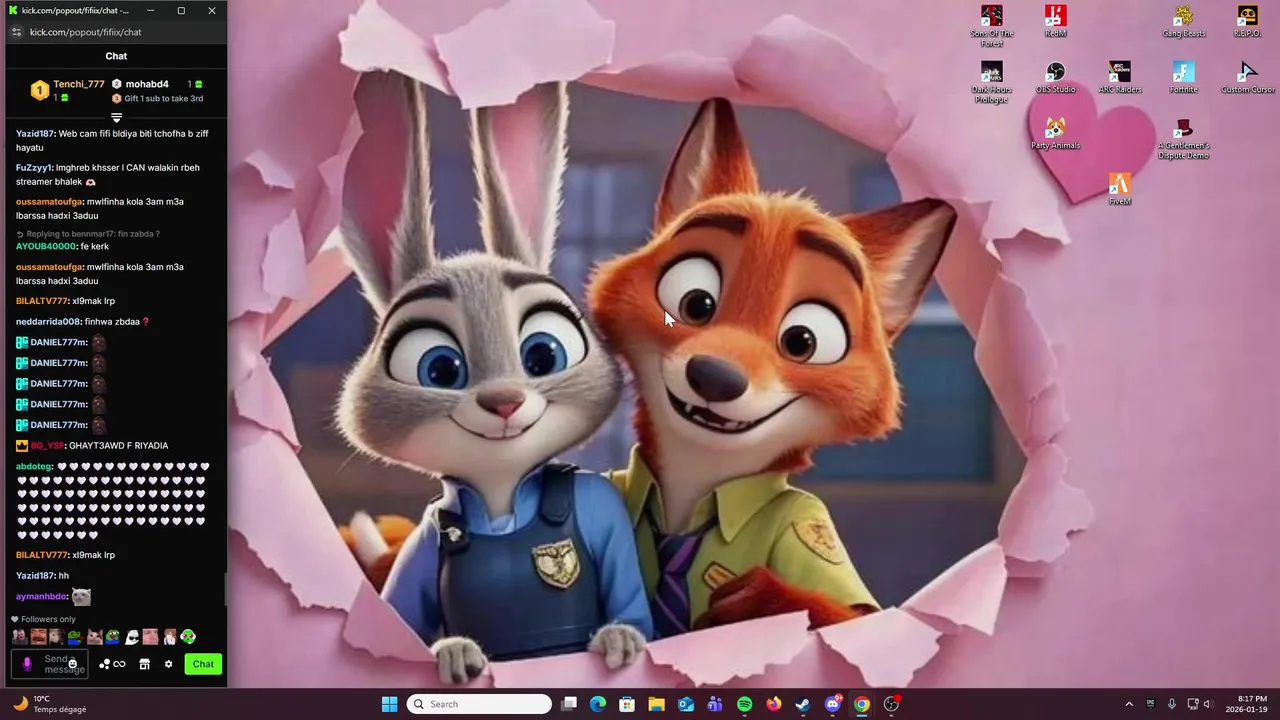Click username FuZzy1 in chat
This screenshot has width=1280, height=720.
(33, 168)
